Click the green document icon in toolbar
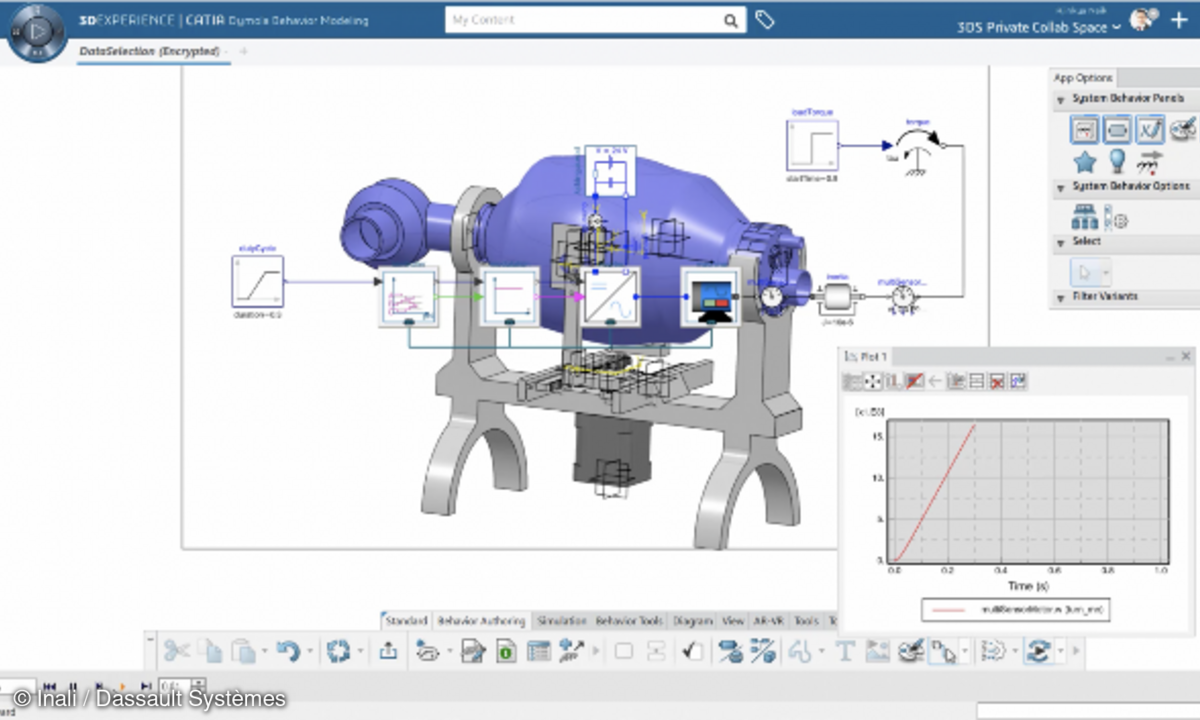Screen dimensions: 1200x720 [x=506, y=651]
